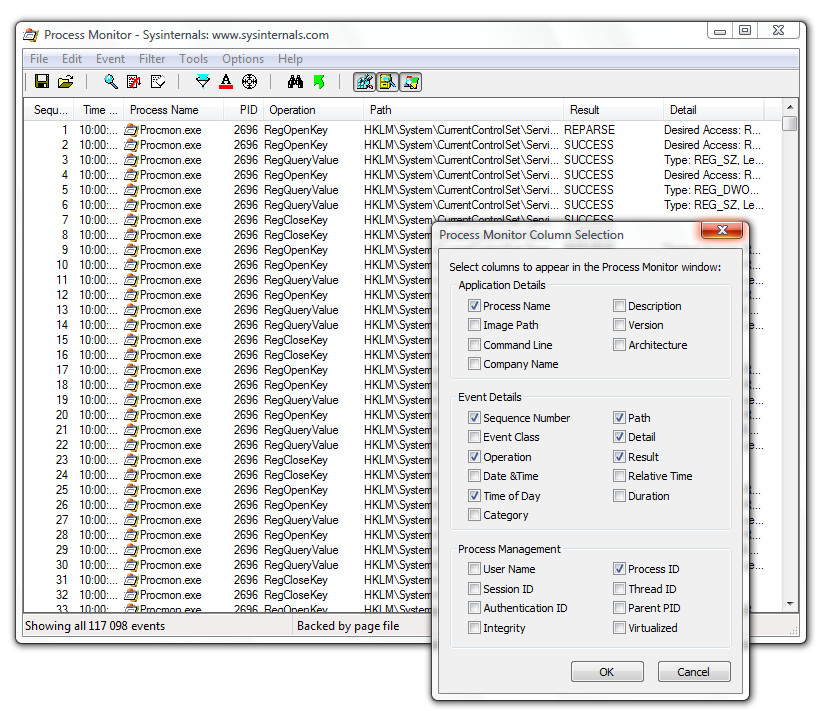827x711 pixels.
Task: Enable the Thread ID checkbox
Action: pos(619,589)
